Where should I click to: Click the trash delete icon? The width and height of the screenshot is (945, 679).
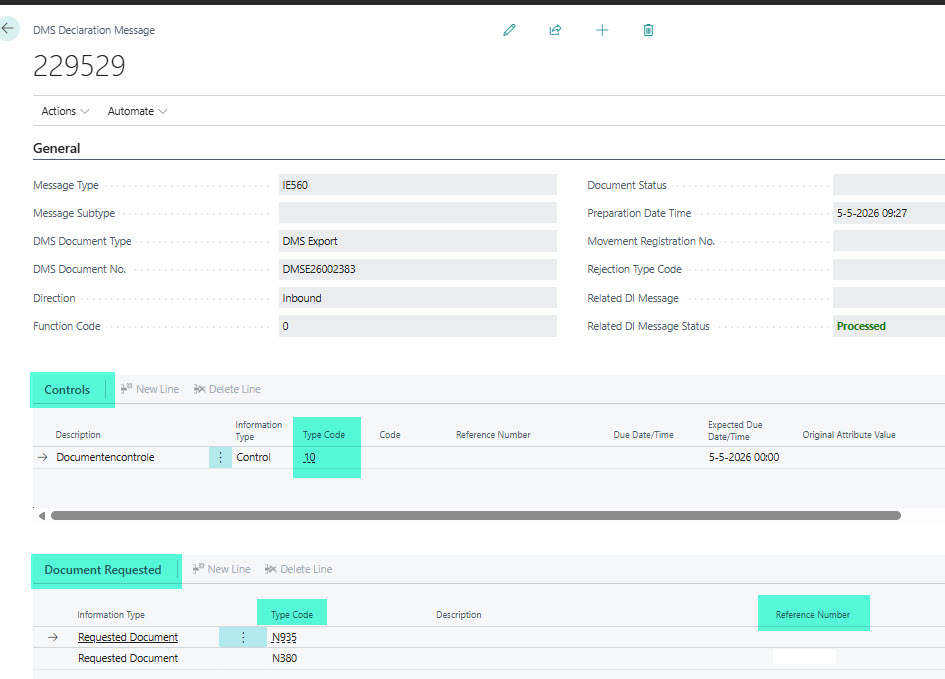(x=648, y=30)
